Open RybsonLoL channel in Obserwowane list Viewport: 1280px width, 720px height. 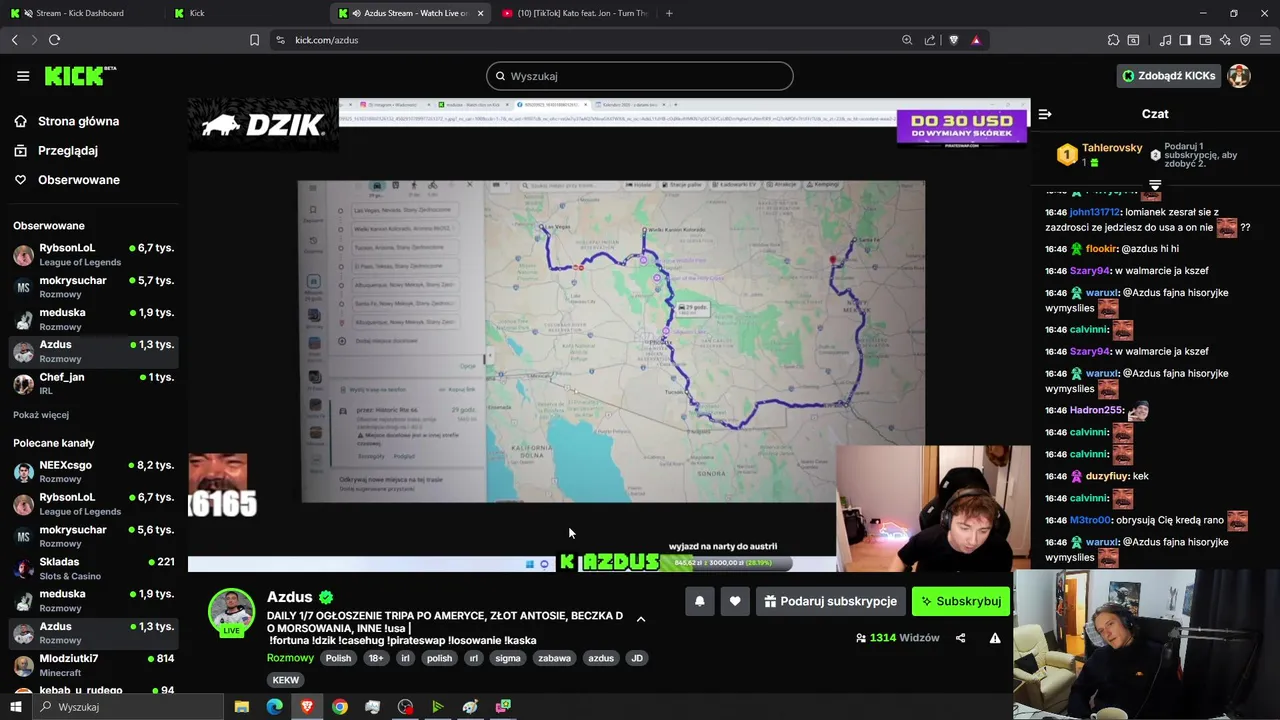pyautogui.click(x=93, y=255)
